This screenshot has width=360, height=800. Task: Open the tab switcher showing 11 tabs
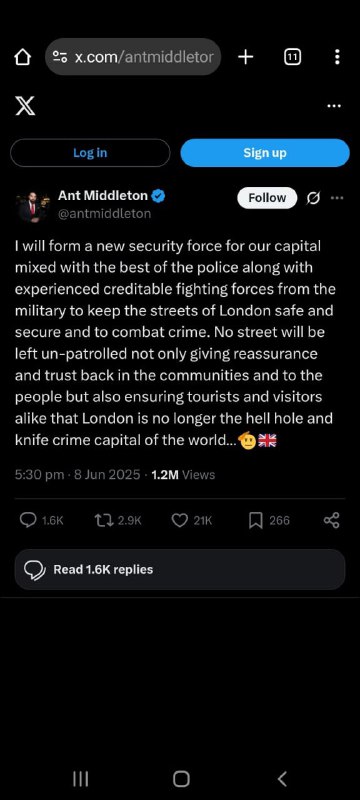pyautogui.click(x=292, y=57)
